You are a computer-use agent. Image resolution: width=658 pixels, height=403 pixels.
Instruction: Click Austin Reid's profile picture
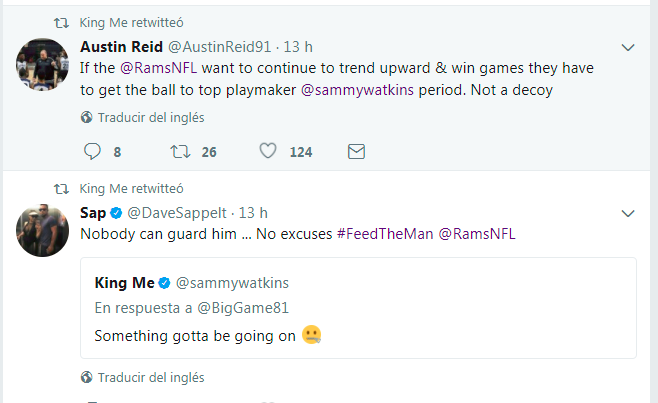point(42,65)
